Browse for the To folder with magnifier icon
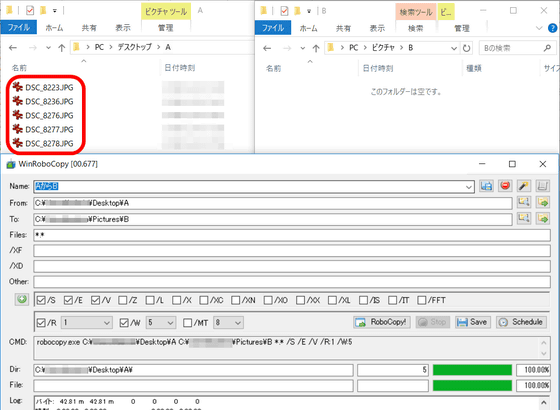Image resolution: width=560 pixels, height=410 pixels. click(524, 218)
